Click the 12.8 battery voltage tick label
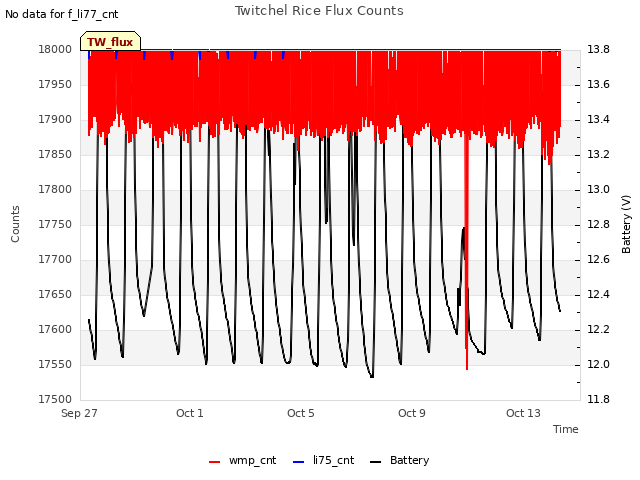Viewport: 640px width, 480px height. (x=598, y=224)
